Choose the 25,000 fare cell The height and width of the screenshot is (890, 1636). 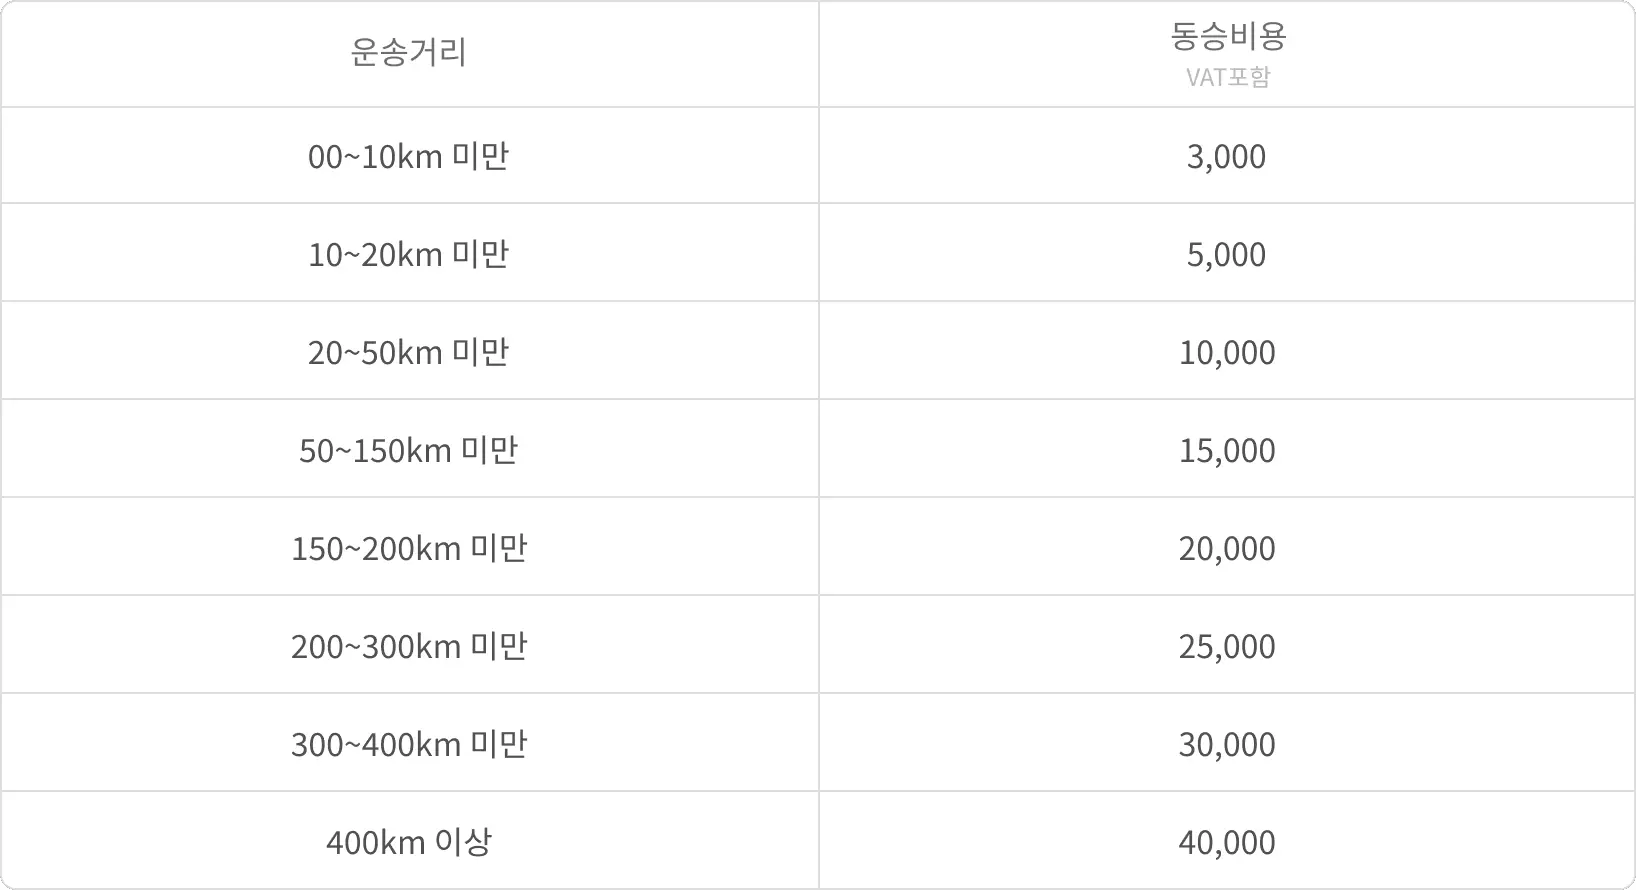tap(1227, 646)
